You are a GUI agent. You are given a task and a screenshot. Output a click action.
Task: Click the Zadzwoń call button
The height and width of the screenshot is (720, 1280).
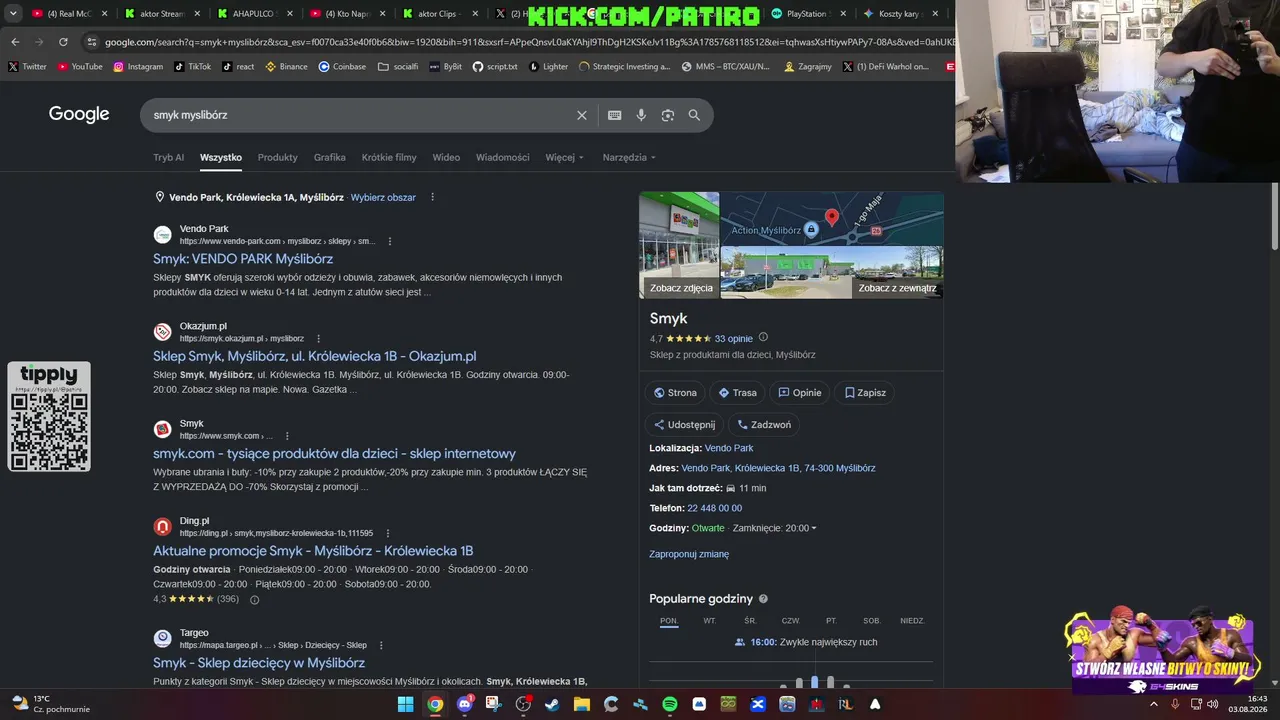pyautogui.click(x=765, y=425)
